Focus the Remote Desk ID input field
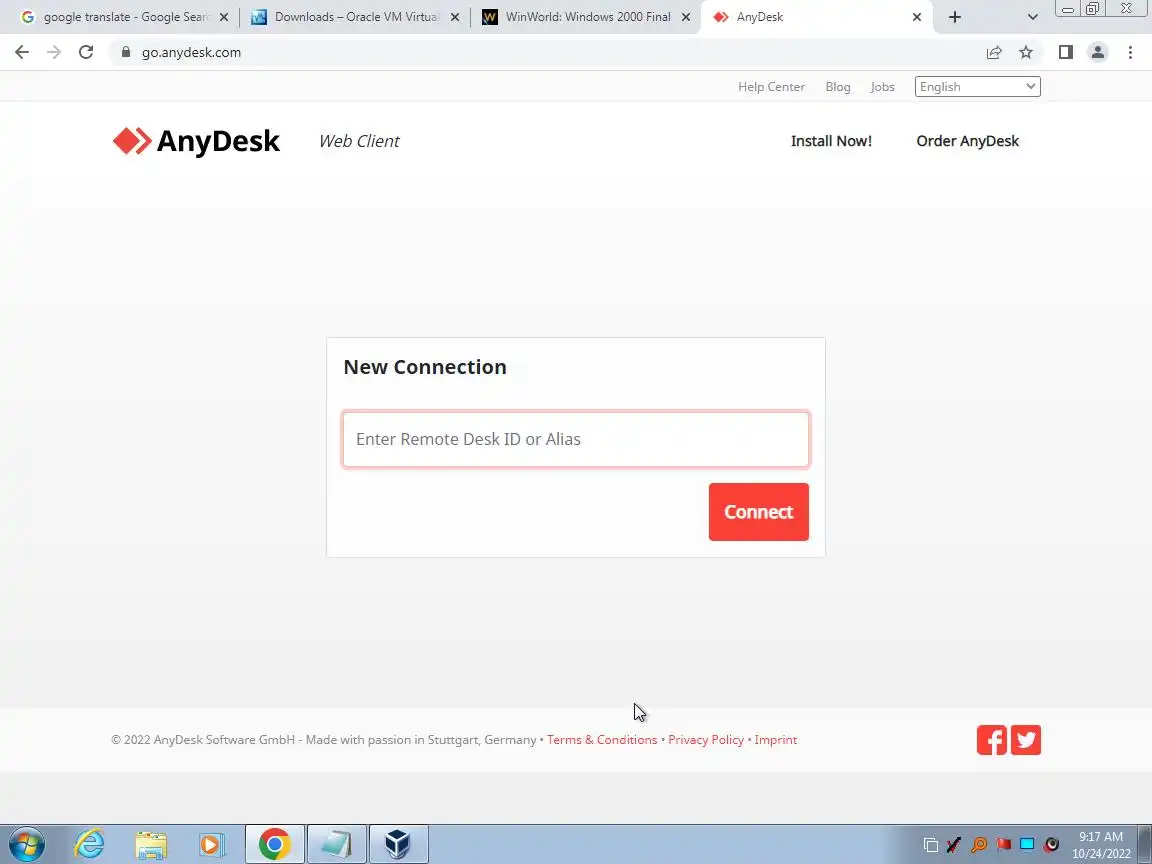The image size is (1152, 864). [575, 439]
